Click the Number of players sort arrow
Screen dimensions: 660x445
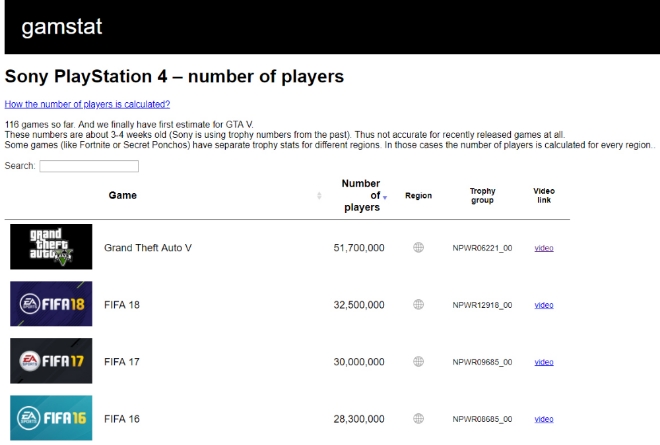385,197
